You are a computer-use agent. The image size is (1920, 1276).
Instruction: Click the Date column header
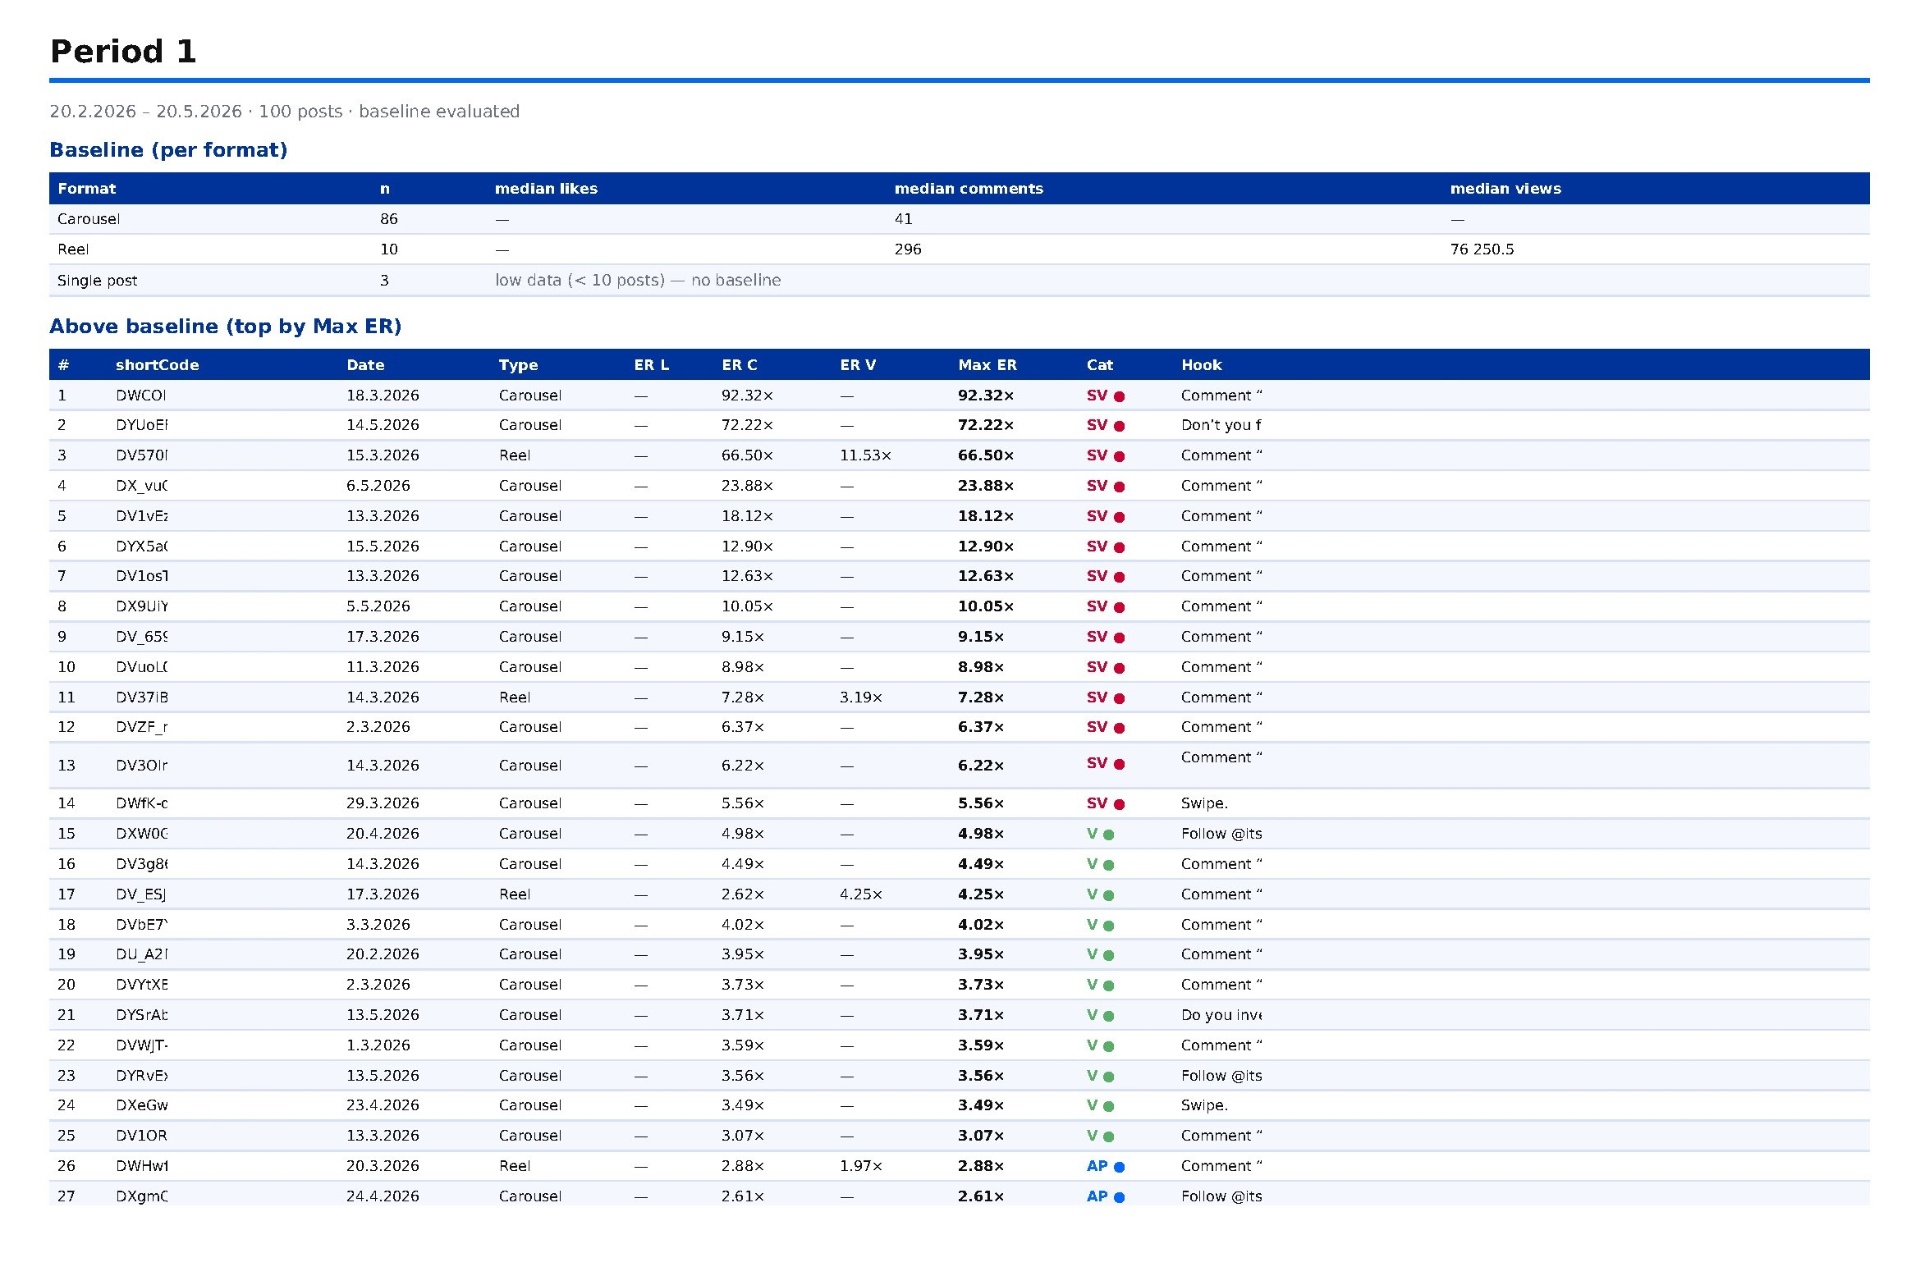pyautogui.click(x=365, y=365)
